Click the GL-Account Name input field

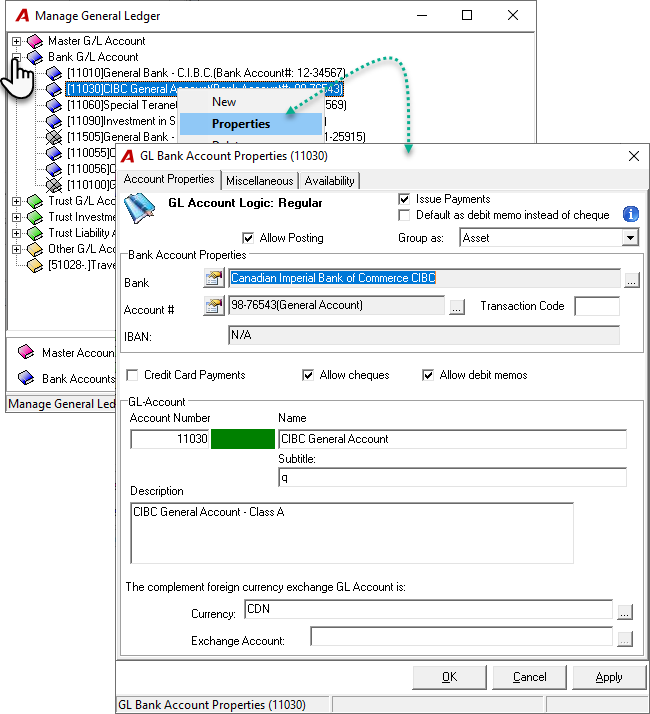[452, 439]
